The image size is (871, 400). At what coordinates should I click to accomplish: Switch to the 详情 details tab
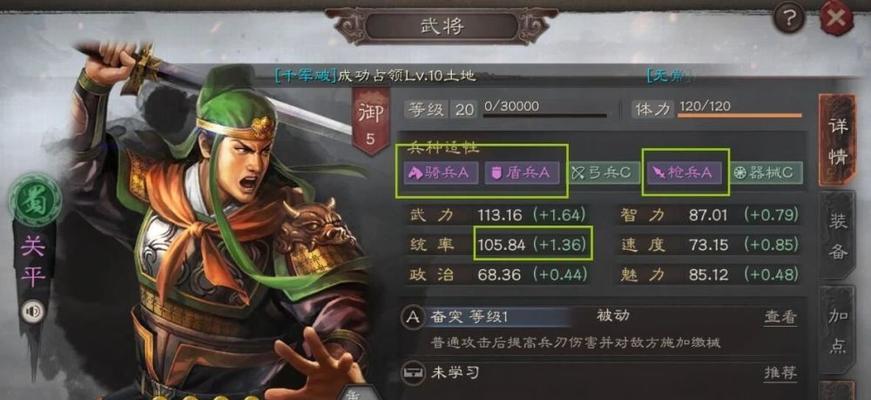(837, 141)
